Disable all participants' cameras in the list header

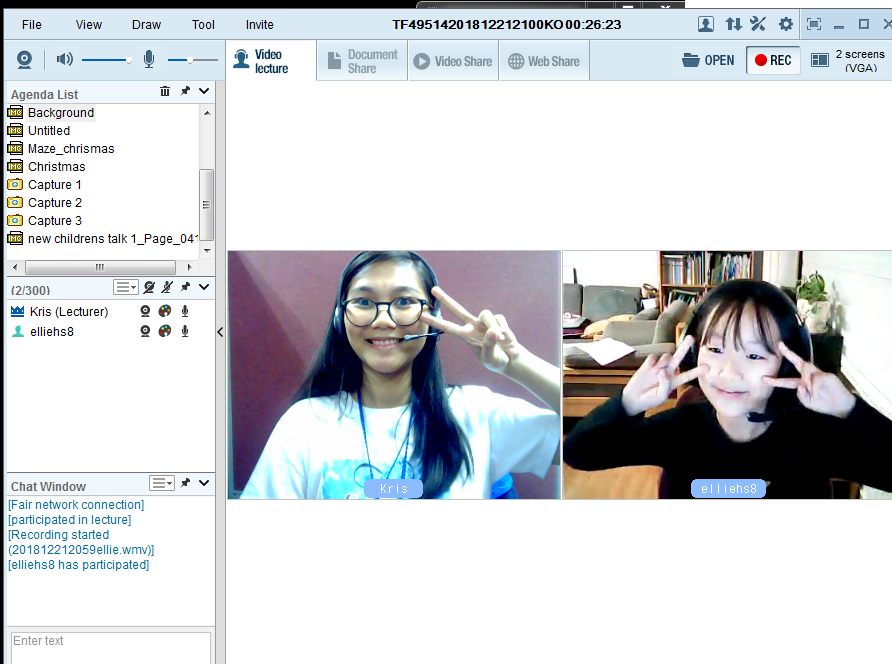click(x=149, y=288)
